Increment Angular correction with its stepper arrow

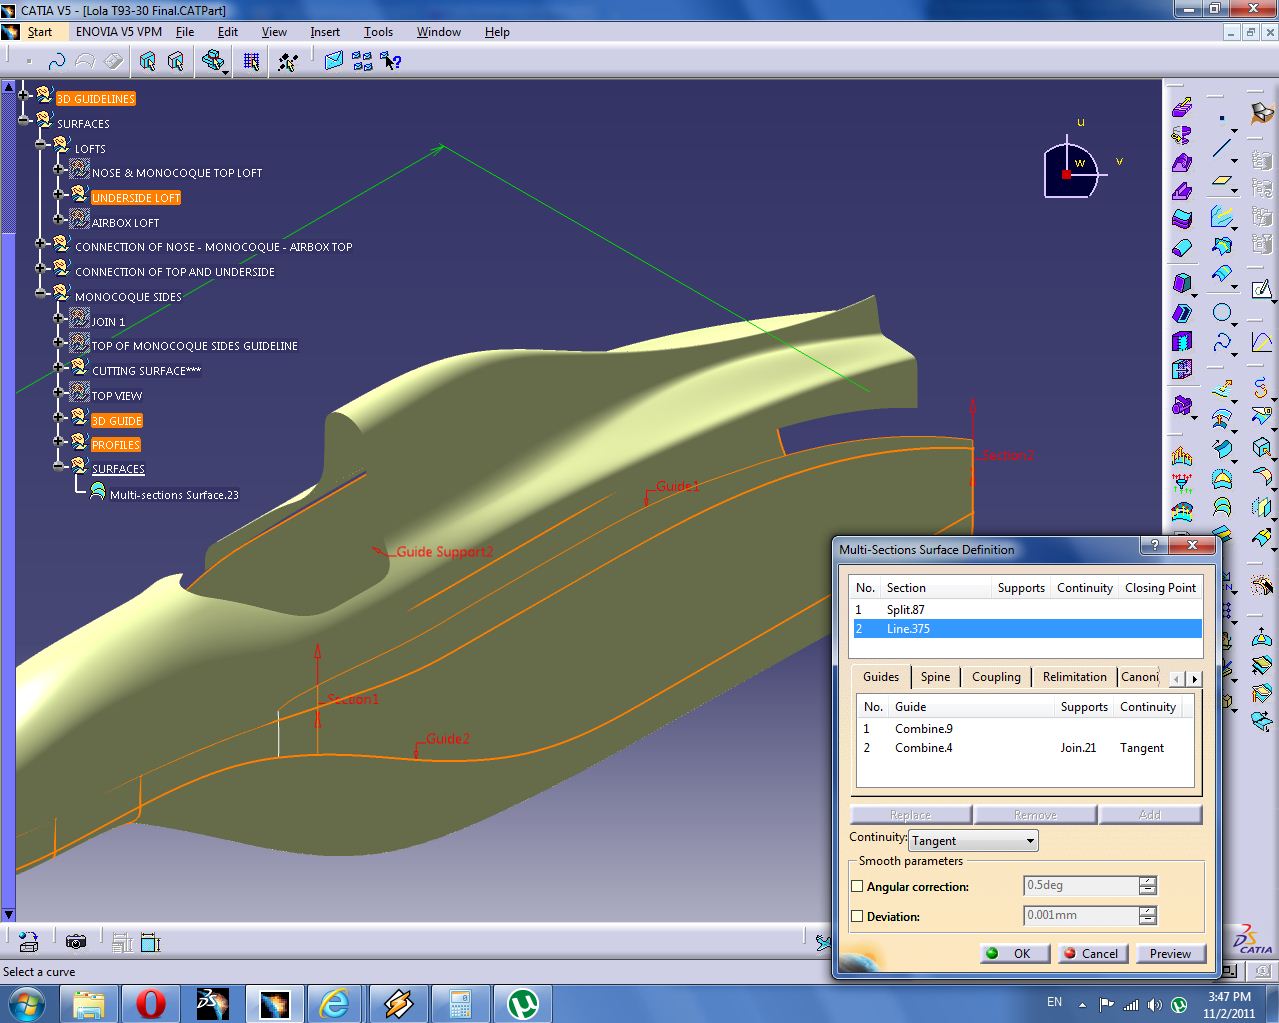pos(1148,880)
